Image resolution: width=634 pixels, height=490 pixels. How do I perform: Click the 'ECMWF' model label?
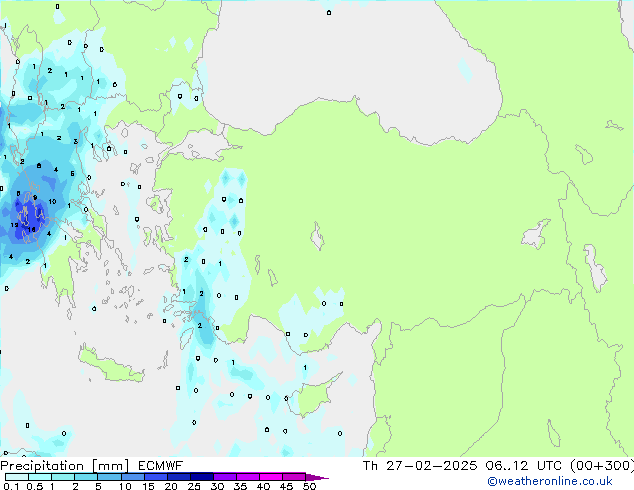161,466
